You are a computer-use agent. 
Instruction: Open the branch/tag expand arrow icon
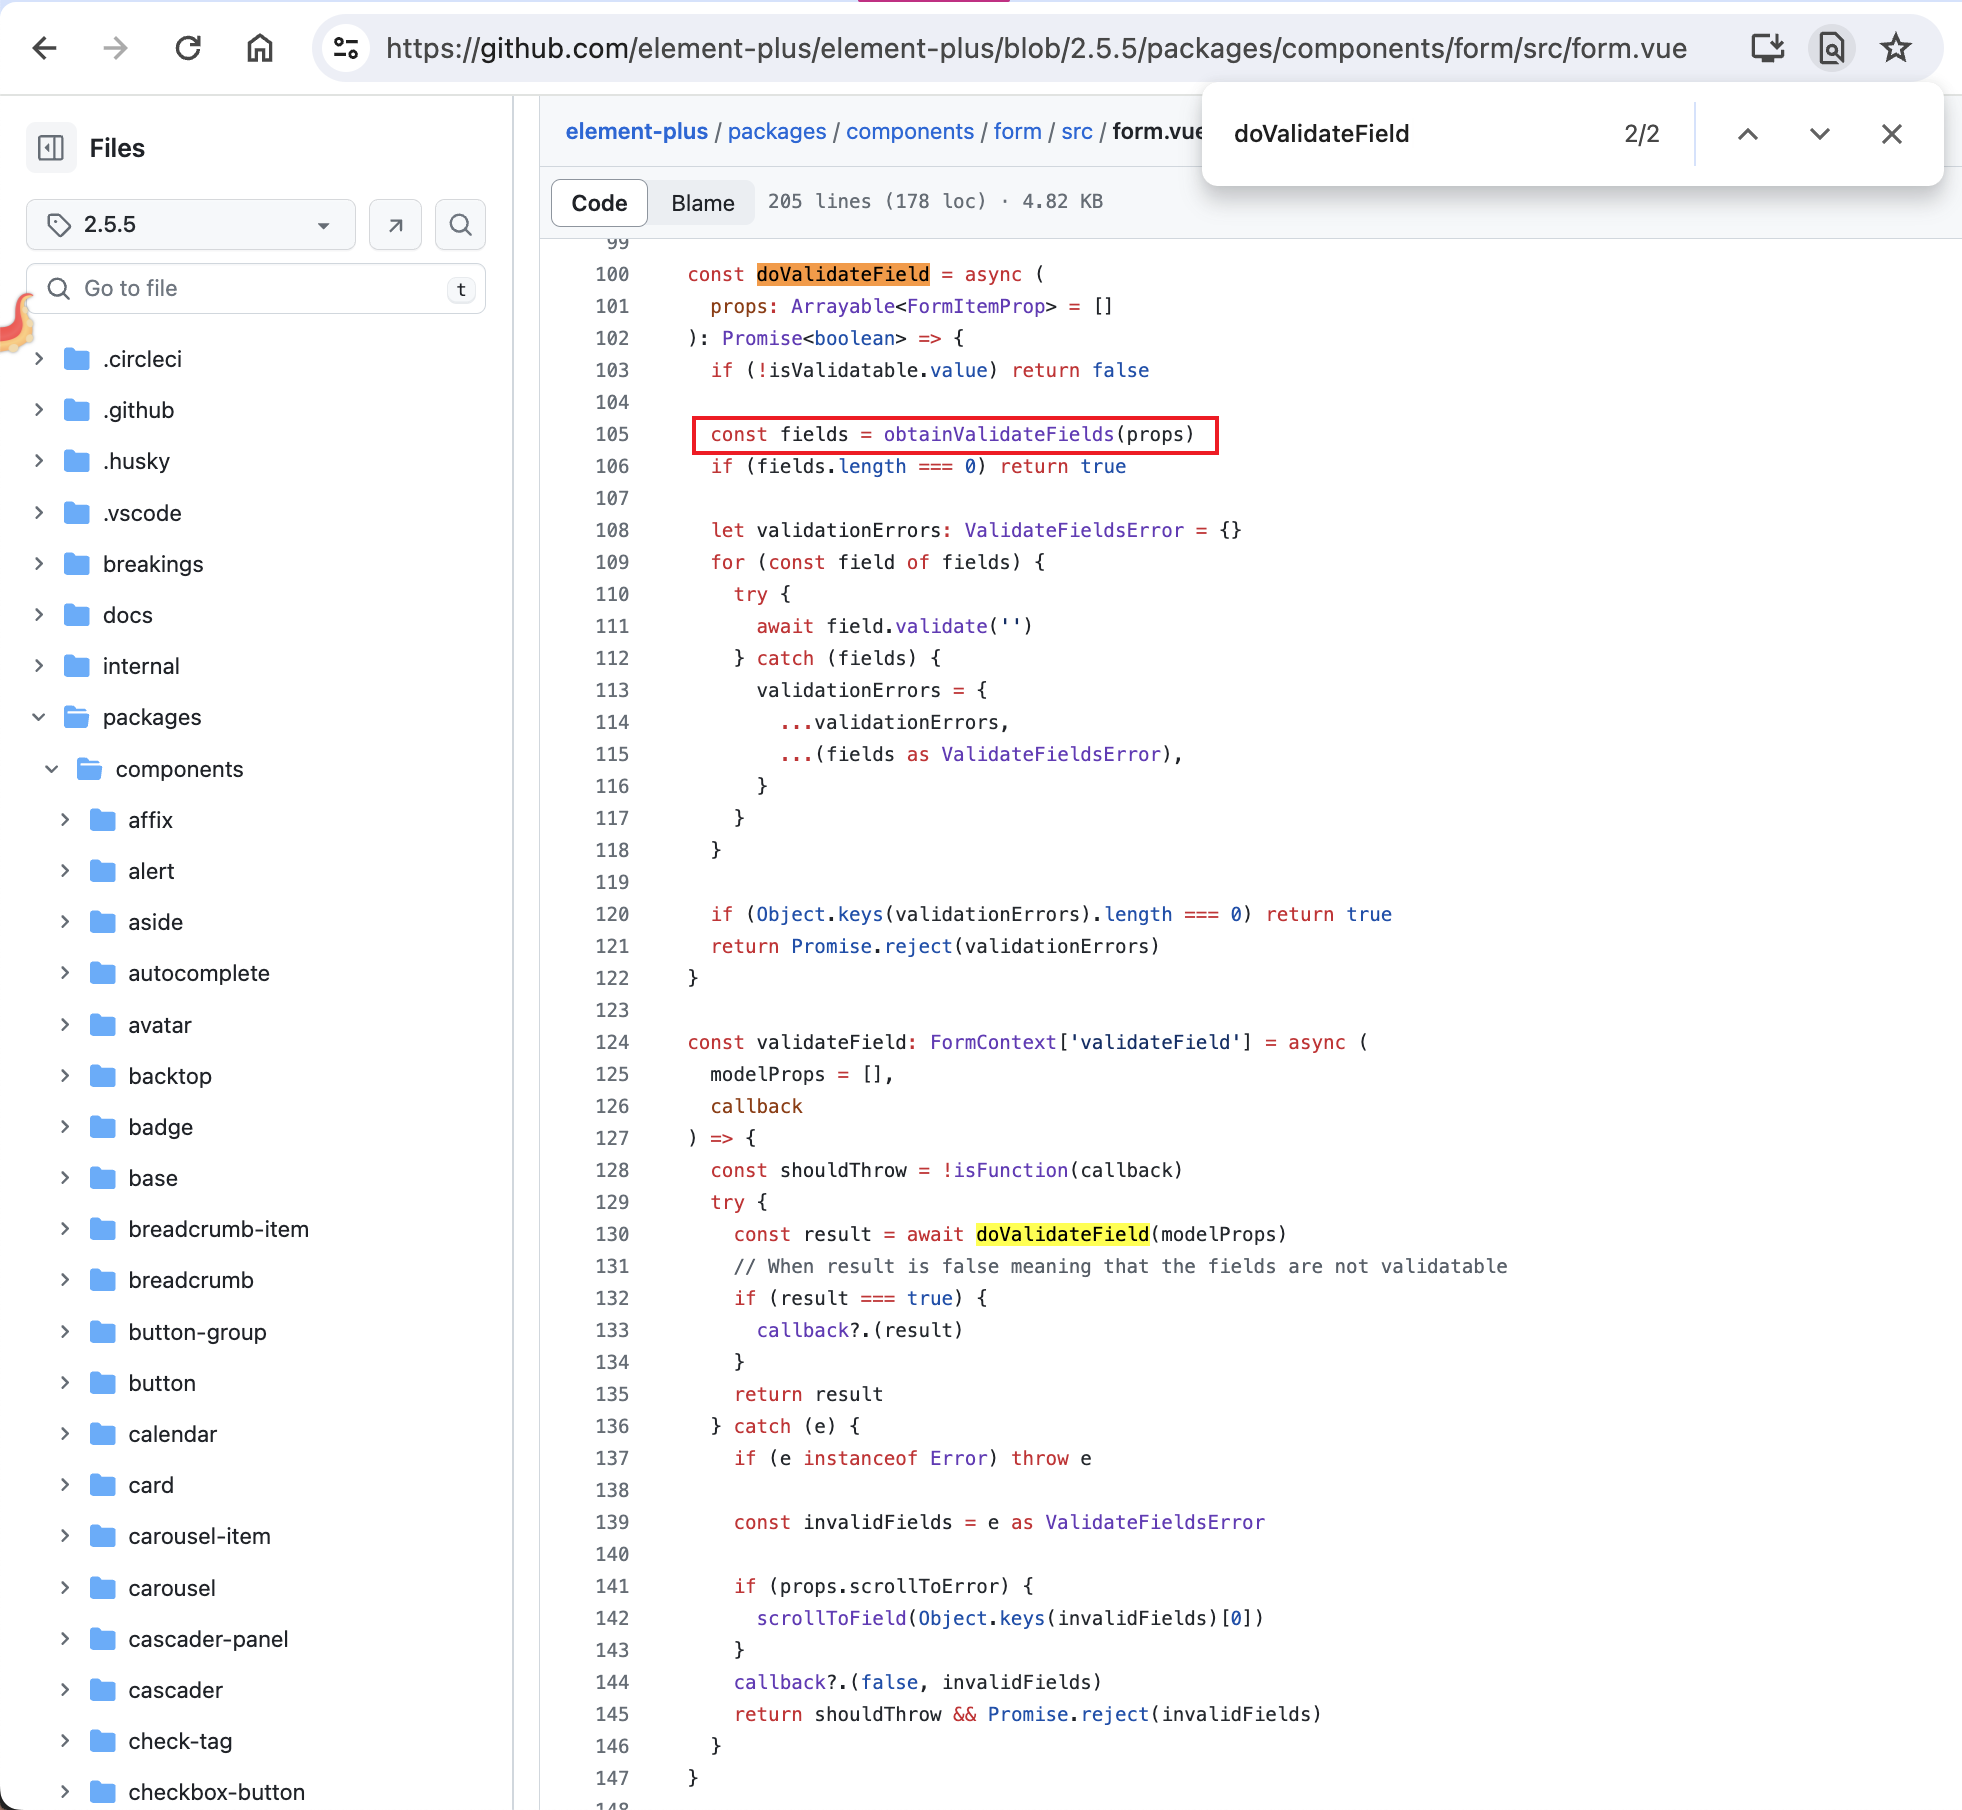(395, 225)
